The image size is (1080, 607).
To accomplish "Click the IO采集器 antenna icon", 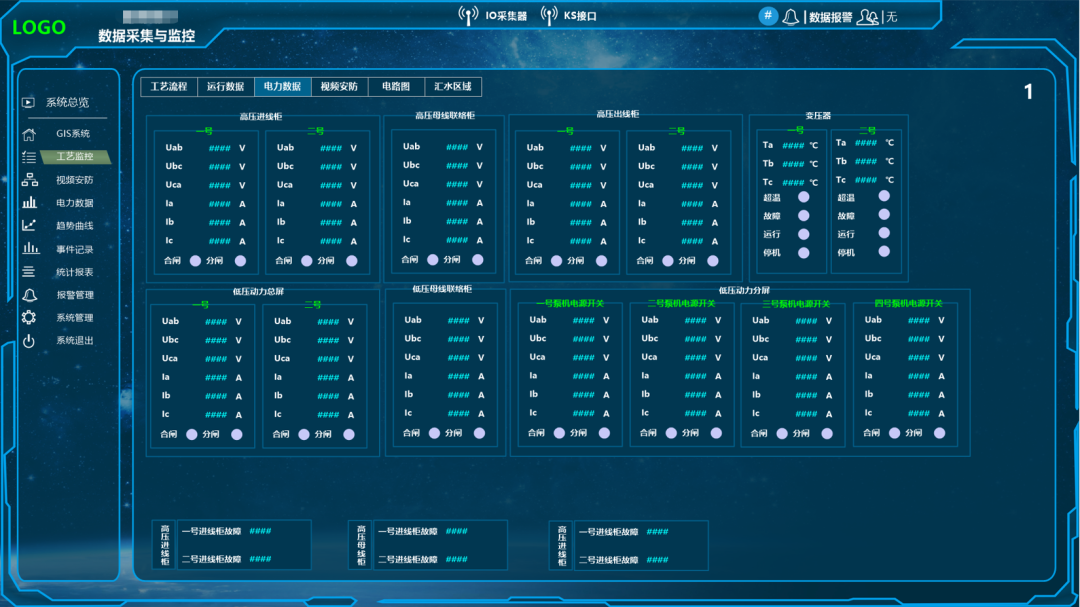I will (x=468, y=16).
